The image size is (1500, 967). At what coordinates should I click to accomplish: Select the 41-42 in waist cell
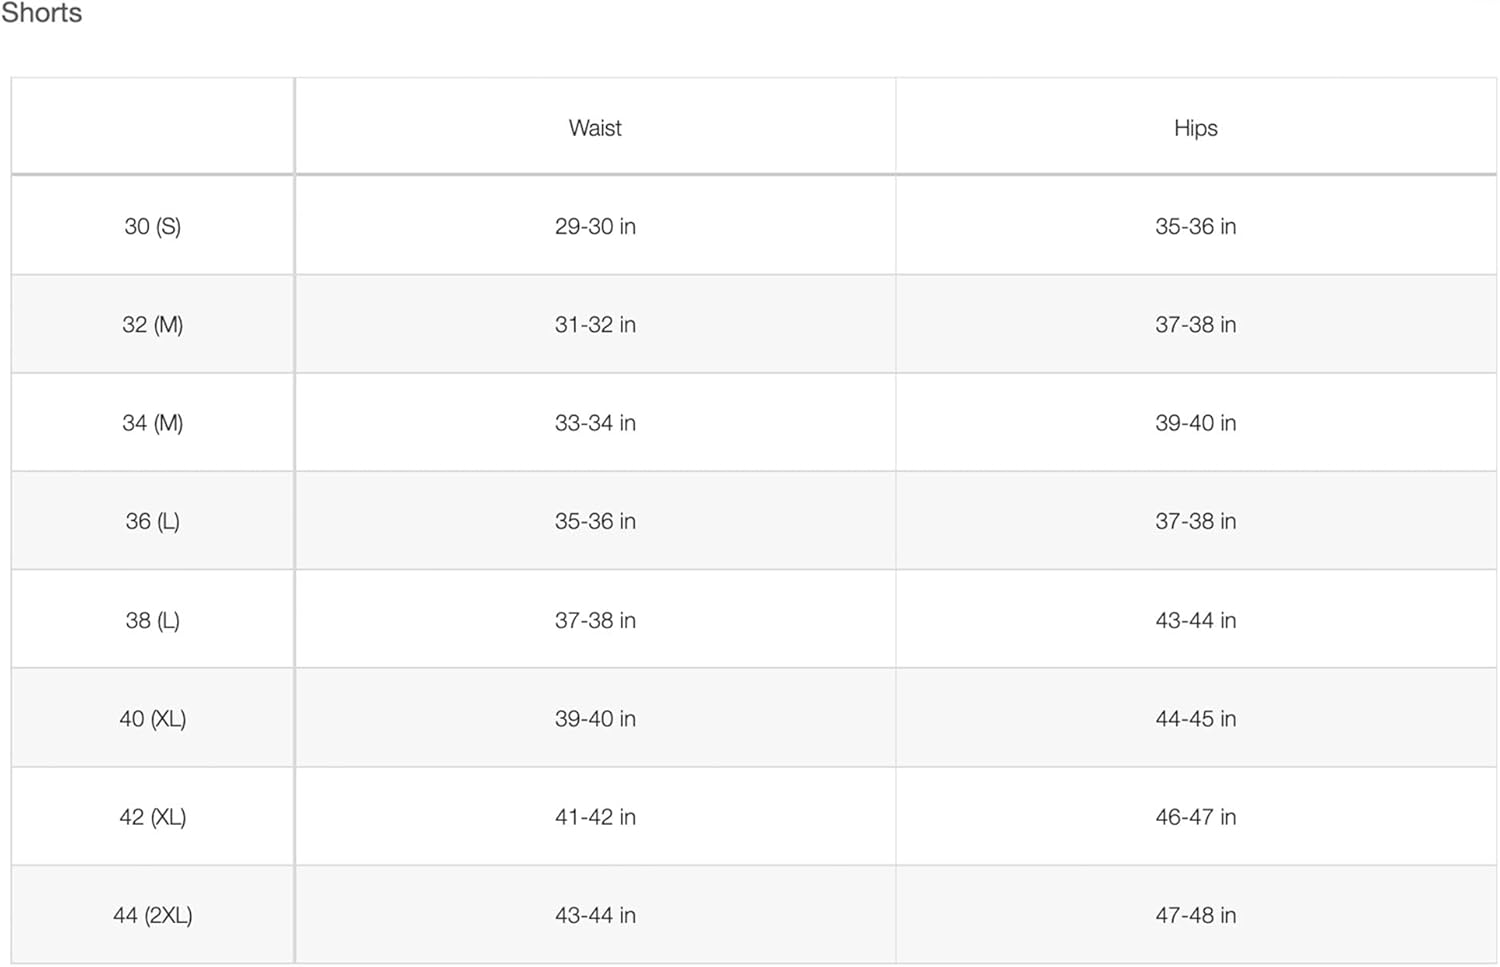click(595, 817)
